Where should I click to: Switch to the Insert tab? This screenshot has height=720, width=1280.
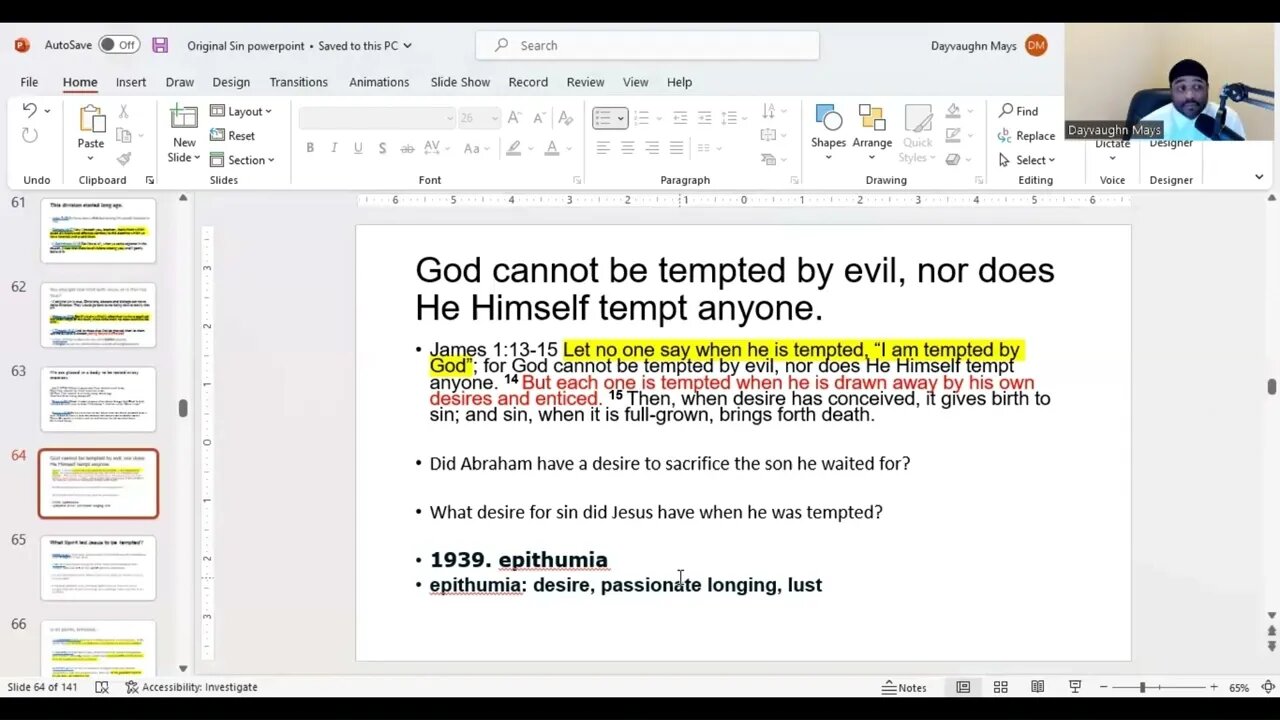[x=131, y=82]
